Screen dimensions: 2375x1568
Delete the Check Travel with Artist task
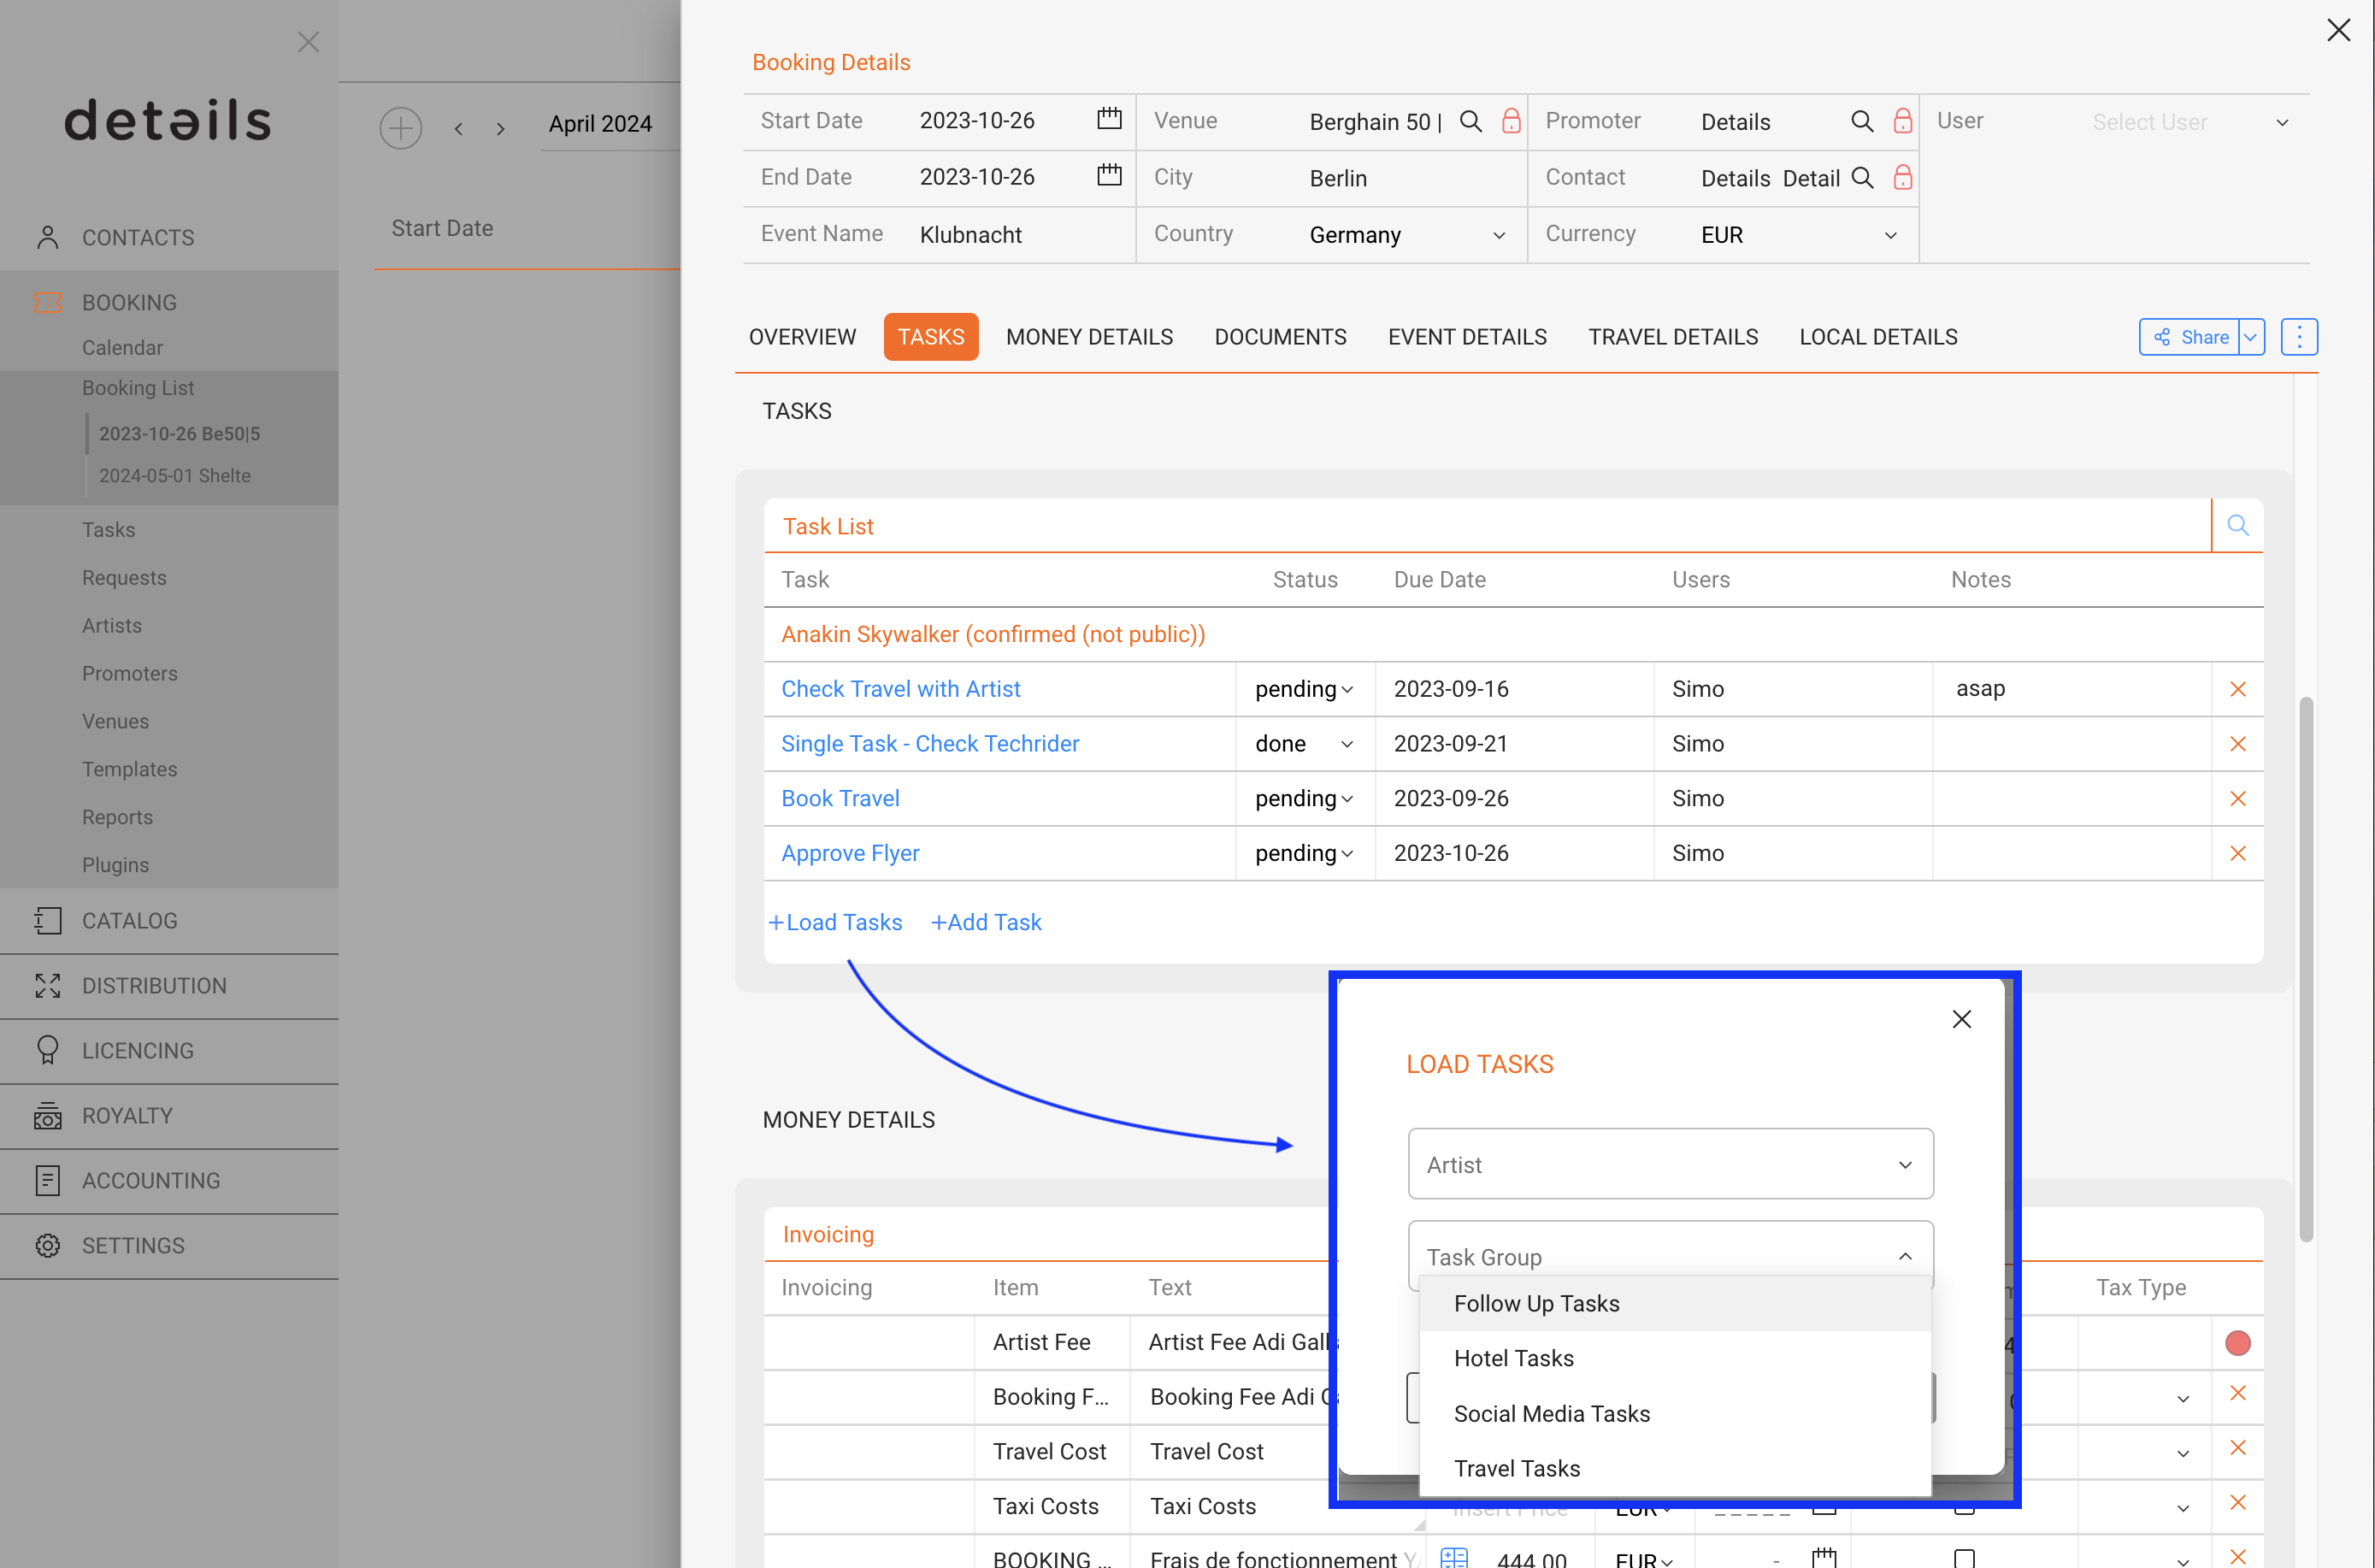[x=2237, y=690]
